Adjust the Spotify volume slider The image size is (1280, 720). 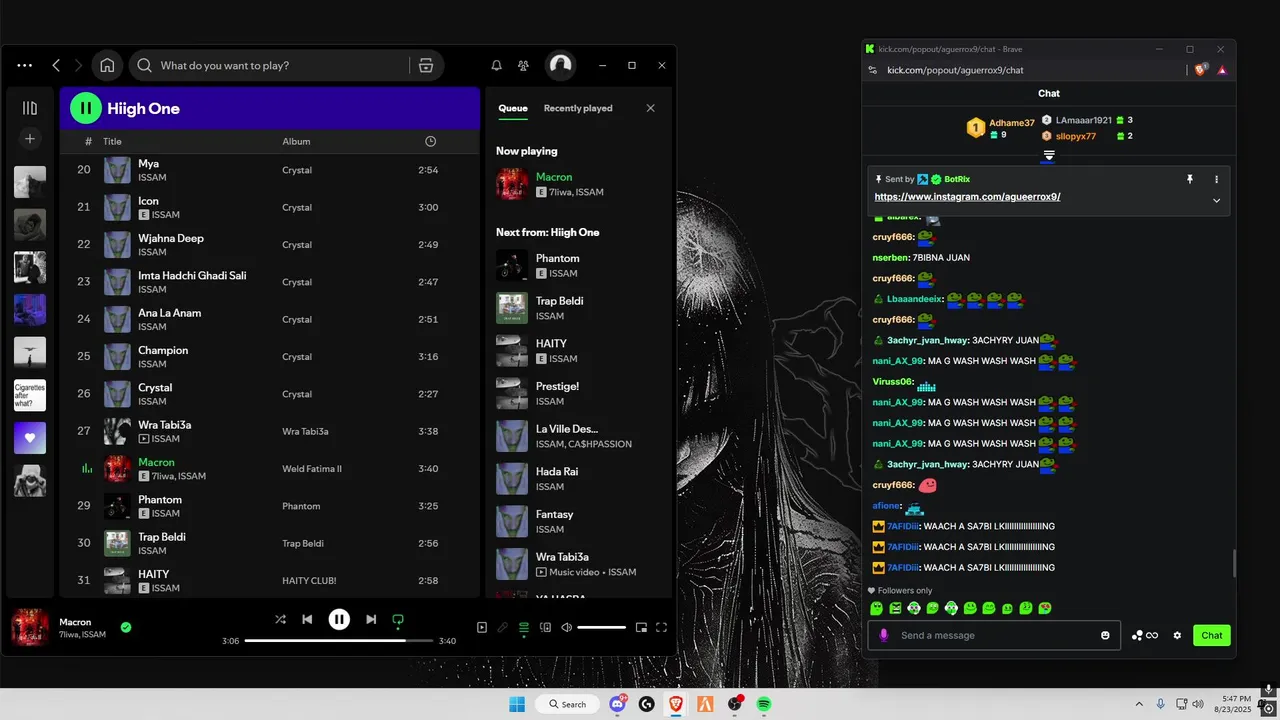601,628
